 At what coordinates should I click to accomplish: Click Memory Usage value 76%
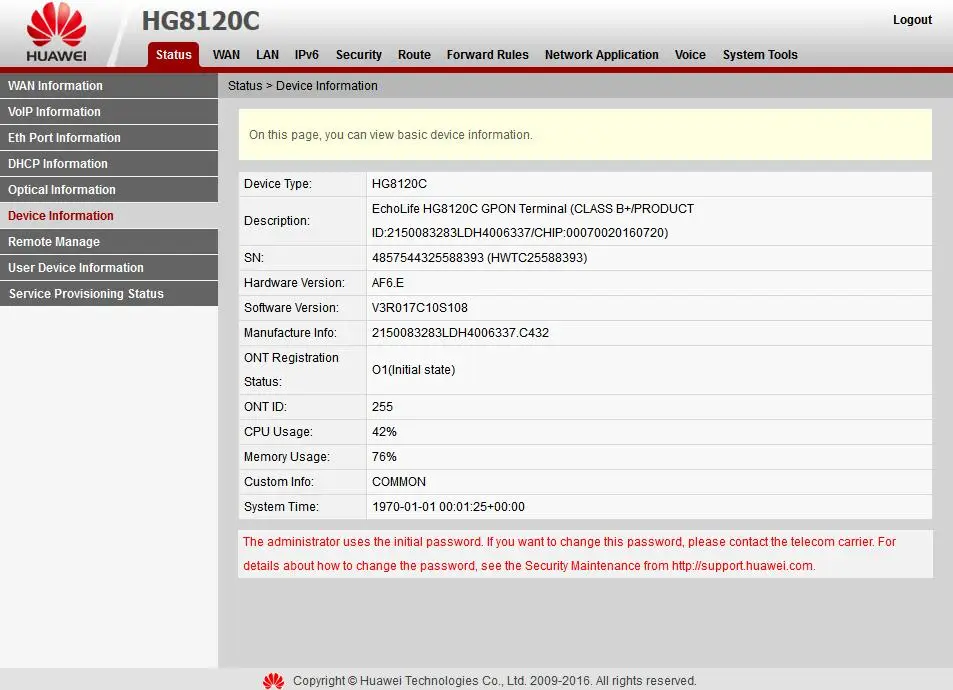(x=384, y=457)
